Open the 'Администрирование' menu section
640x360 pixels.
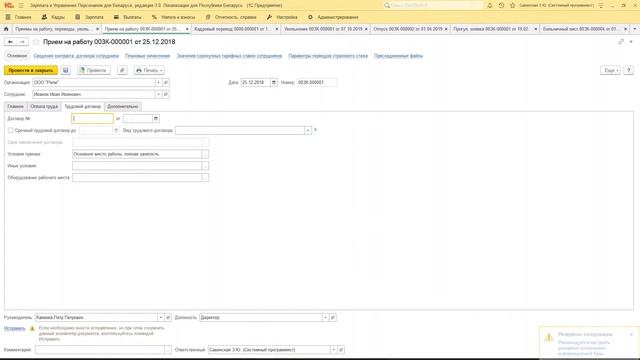[333, 17]
